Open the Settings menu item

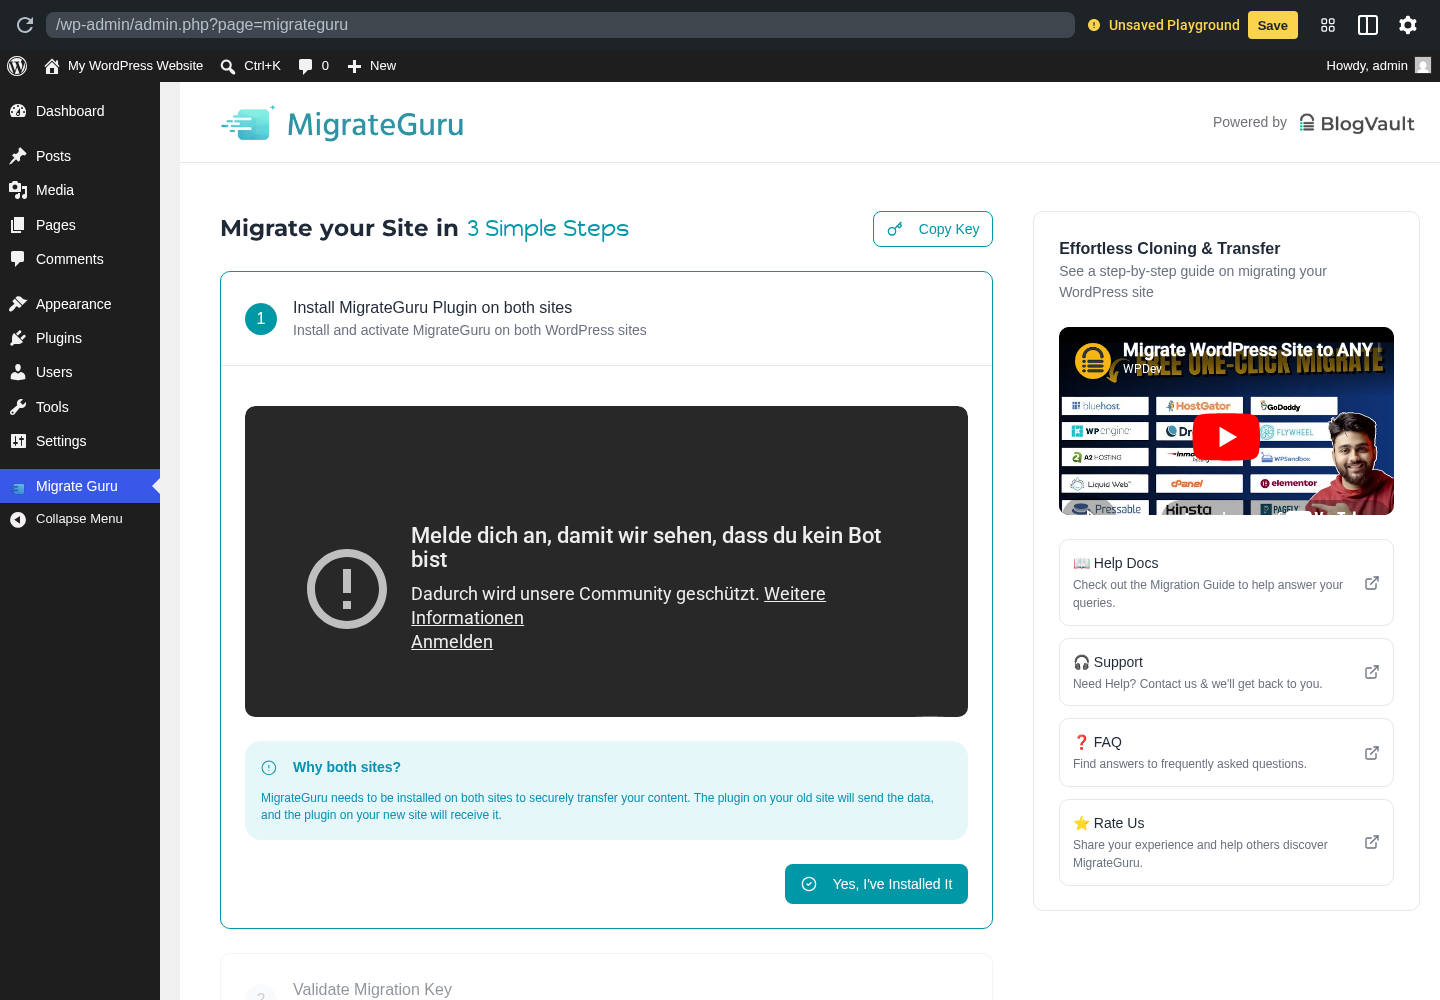pyautogui.click(x=80, y=441)
